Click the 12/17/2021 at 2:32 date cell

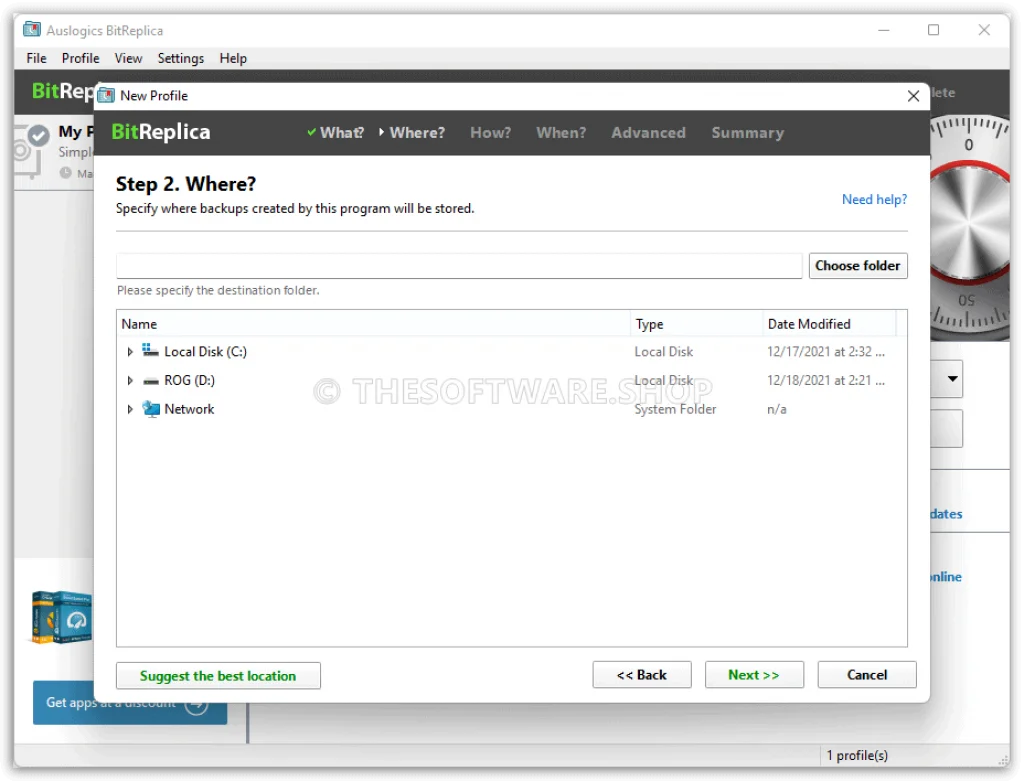(825, 352)
